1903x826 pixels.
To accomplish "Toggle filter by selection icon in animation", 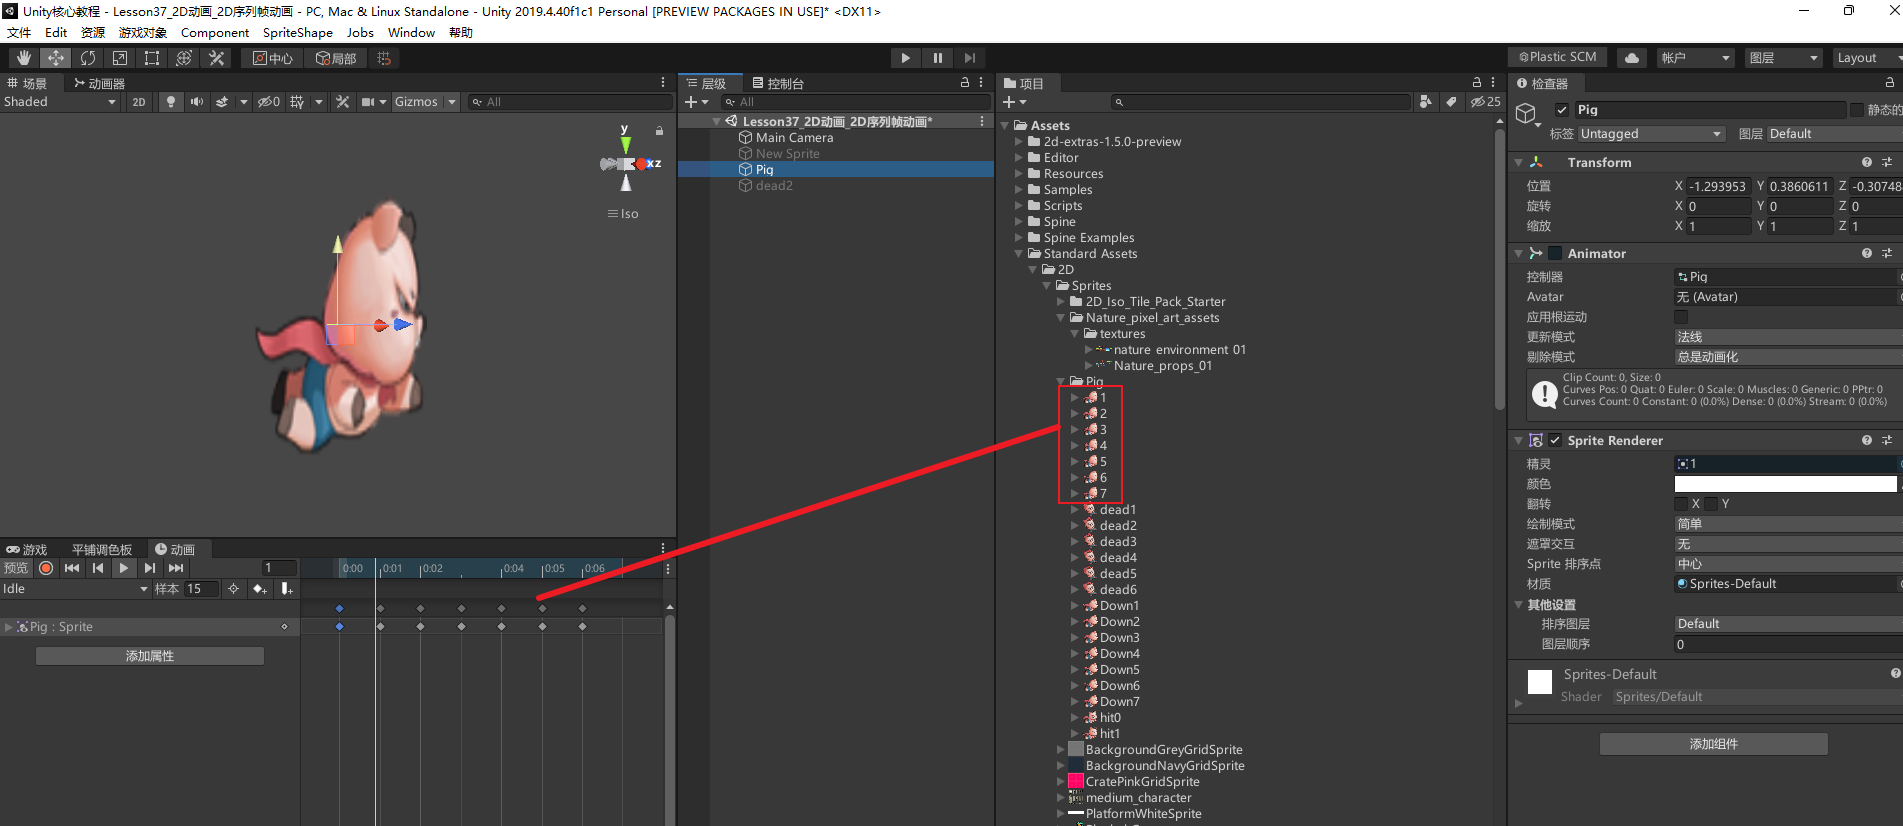I will [233, 589].
